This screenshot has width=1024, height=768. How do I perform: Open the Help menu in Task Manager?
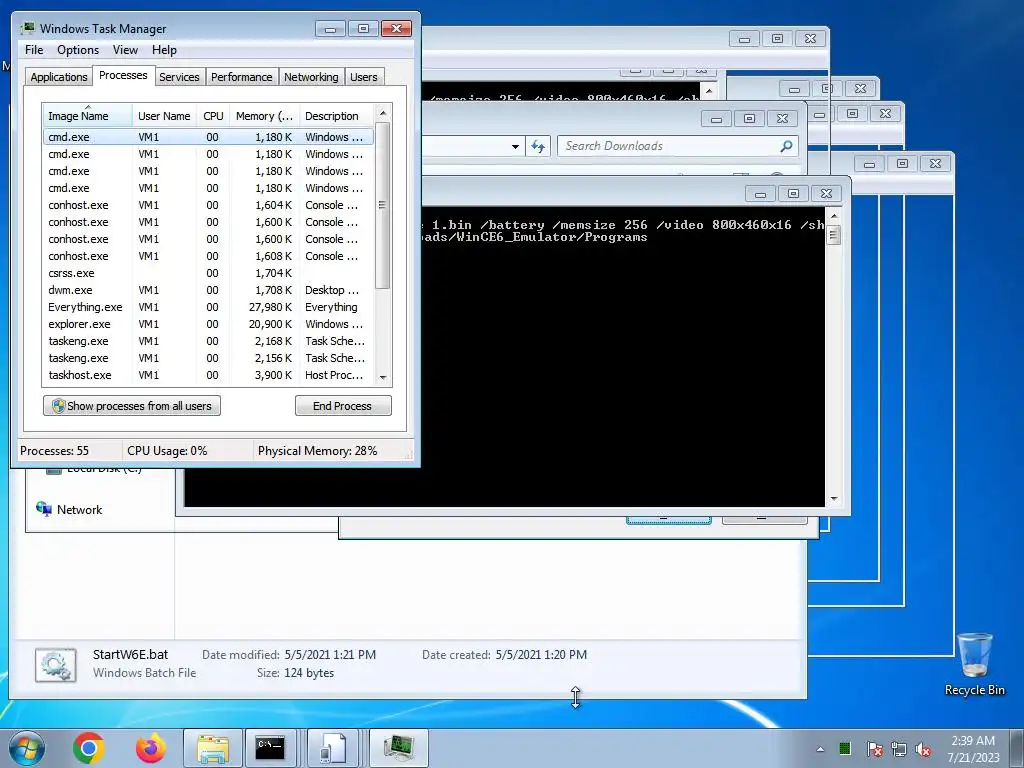[x=164, y=50]
